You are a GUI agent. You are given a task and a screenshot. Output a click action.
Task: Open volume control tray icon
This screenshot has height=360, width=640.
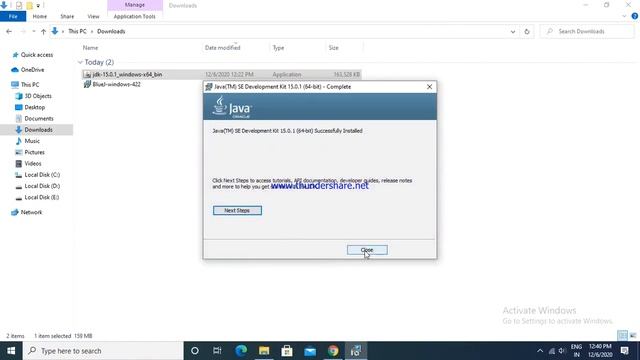tap(562, 351)
